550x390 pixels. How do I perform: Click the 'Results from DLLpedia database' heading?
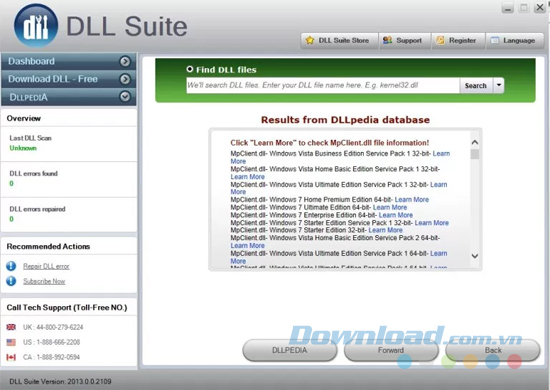tap(346, 120)
